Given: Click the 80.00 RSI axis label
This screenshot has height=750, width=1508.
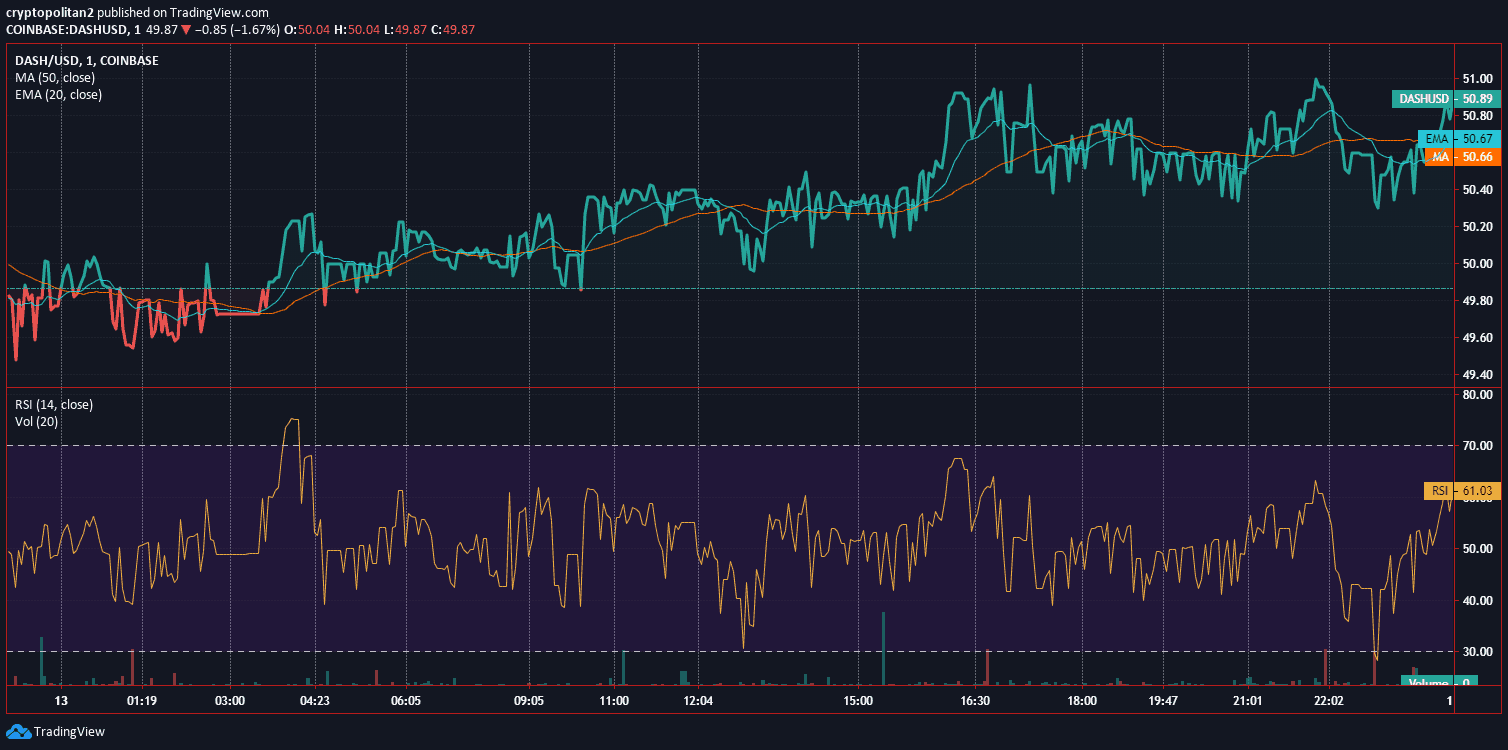Looking at the screenshot, I should coord(1478,395).
